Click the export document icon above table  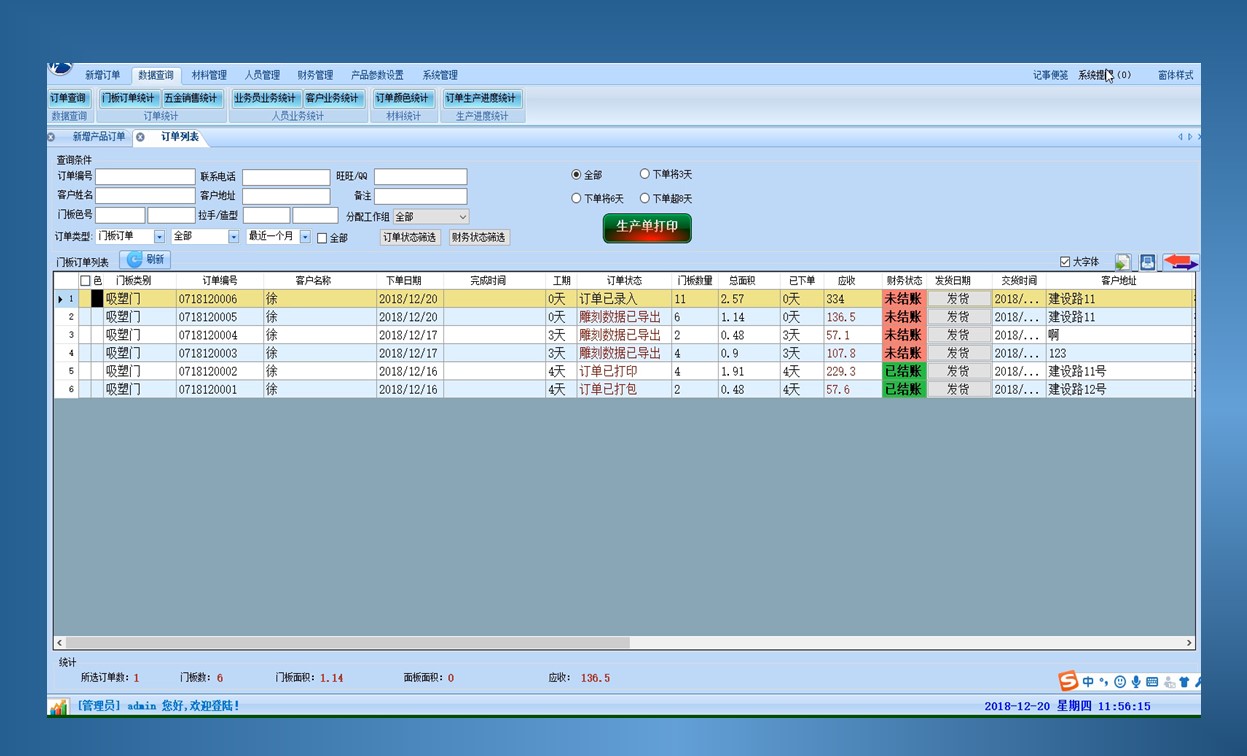point(1123,262)
